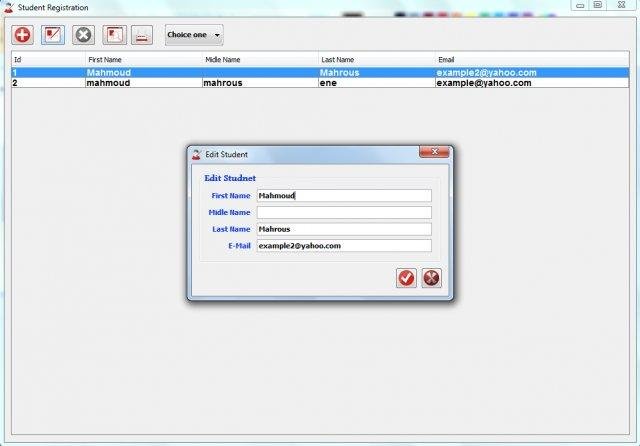Viewport: 640px width, 446px height.
Task: Minimize the Student Registration window
Action: click(x=580, y=5)
